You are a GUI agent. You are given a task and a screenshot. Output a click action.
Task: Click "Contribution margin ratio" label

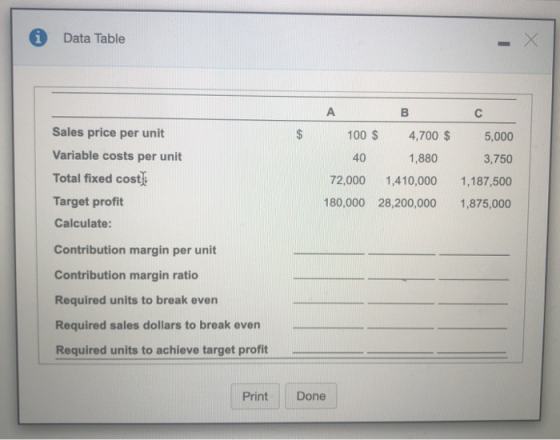(x=126, y=275)
